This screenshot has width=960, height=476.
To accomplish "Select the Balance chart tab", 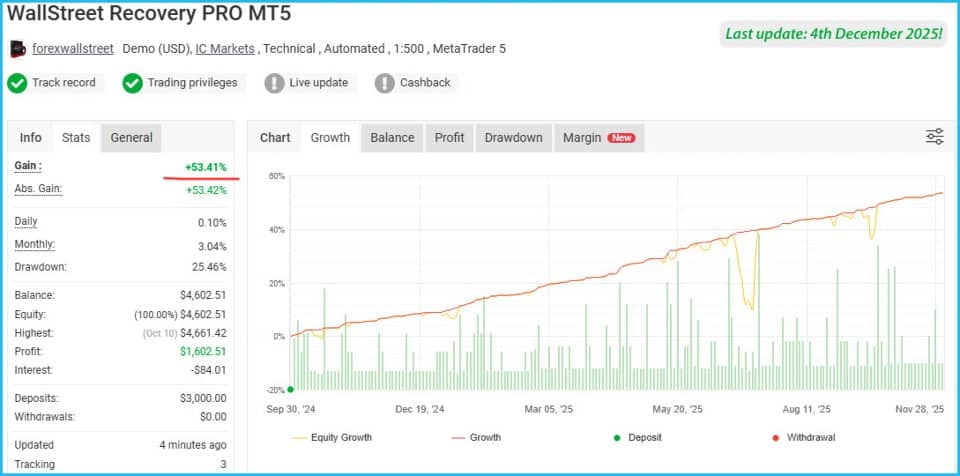I will [392, 138].
